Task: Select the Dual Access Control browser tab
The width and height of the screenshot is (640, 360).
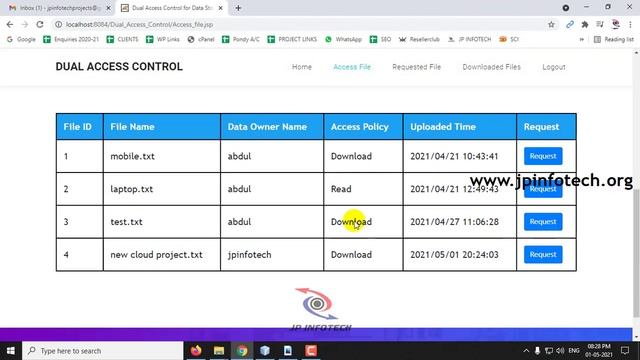Action: pyautogui.click(x=171, y=8)
